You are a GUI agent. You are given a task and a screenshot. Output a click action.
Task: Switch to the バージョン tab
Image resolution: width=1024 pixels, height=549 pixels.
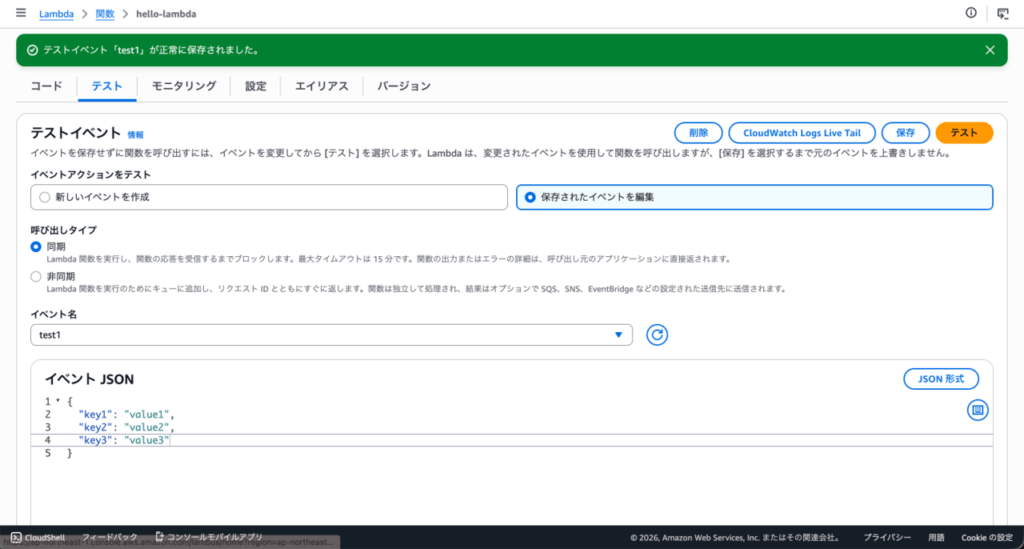click(x=404, y=86)
